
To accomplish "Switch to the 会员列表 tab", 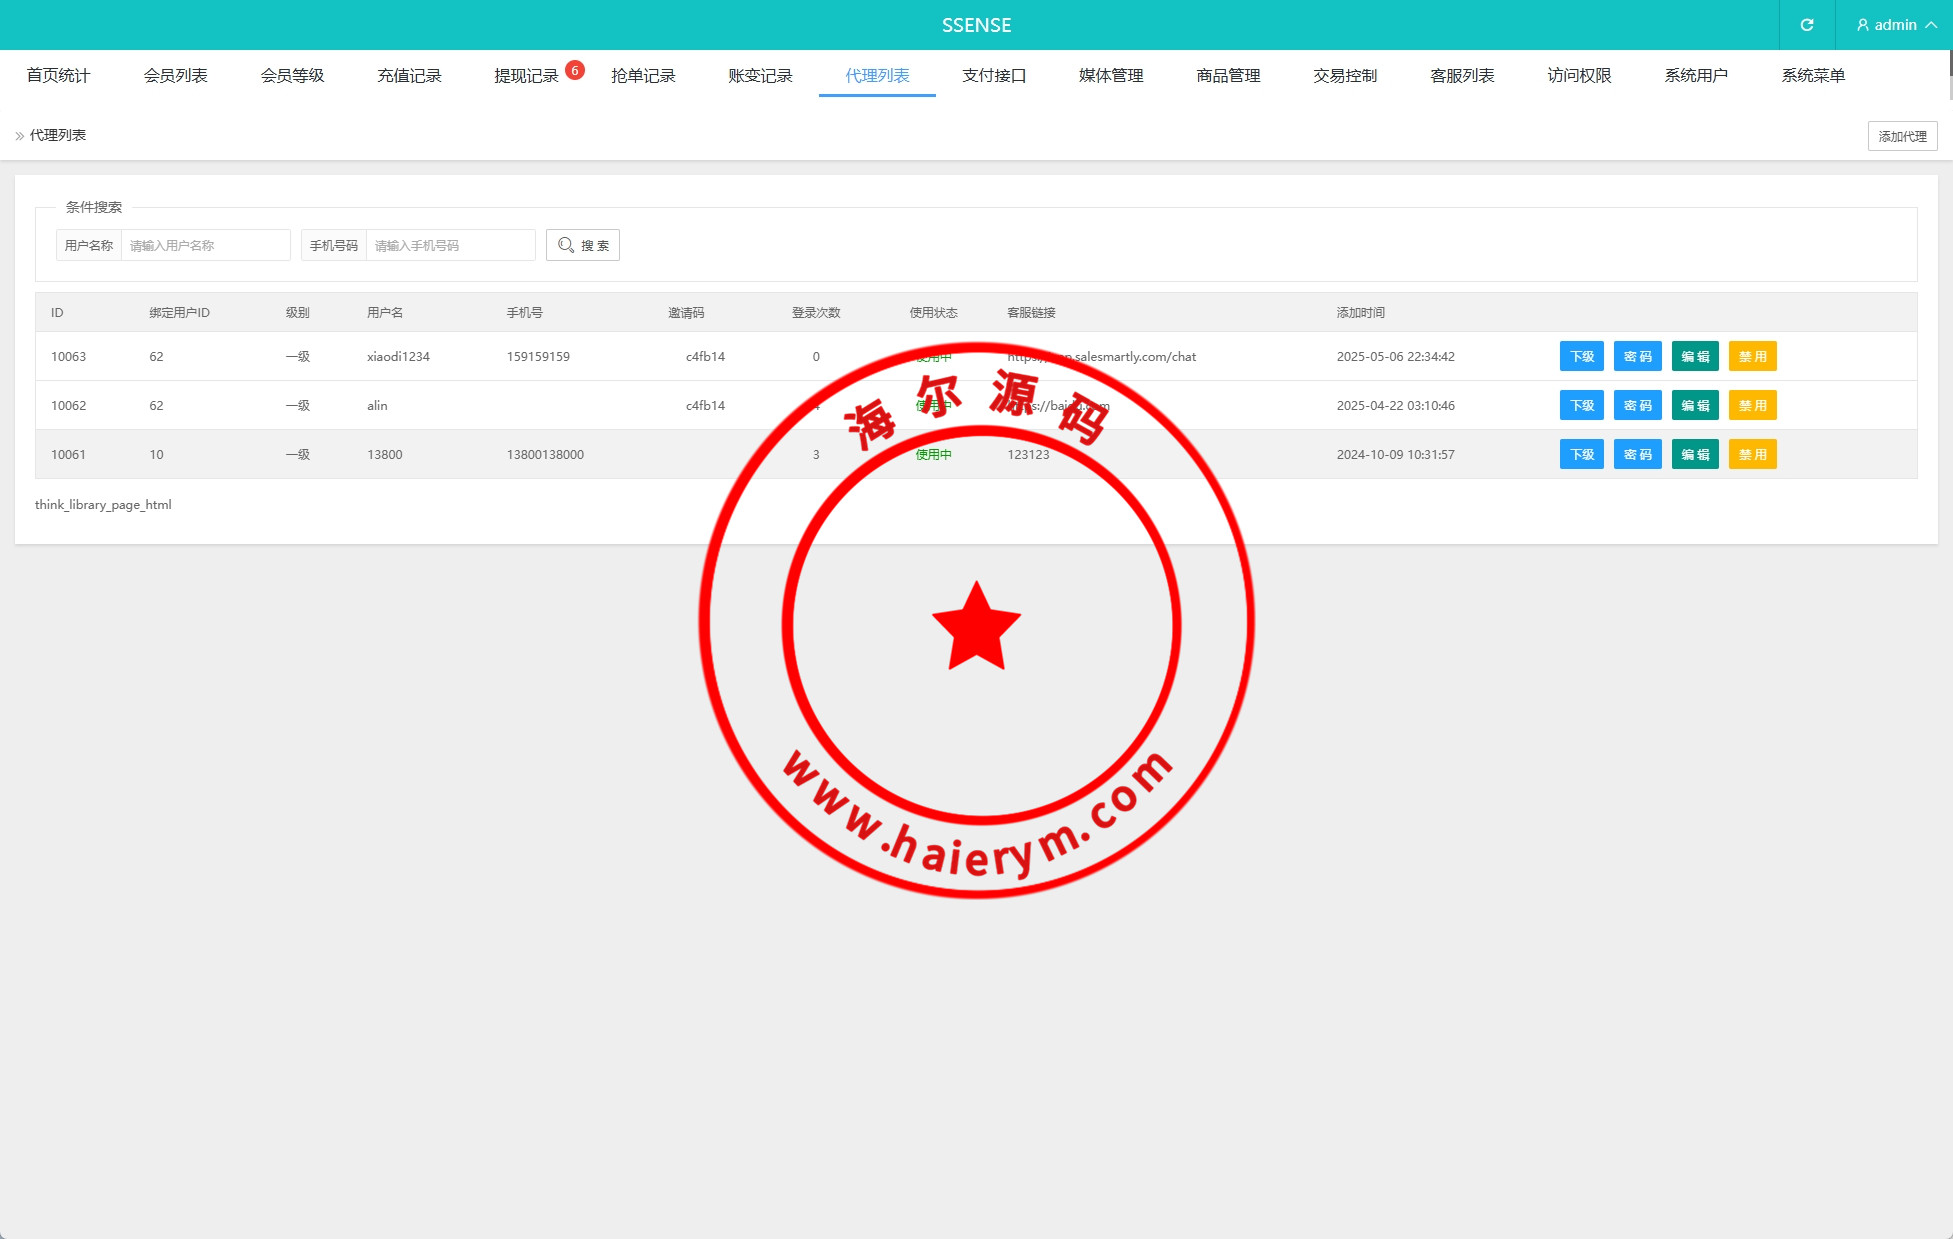I will (x=176, y=76).
